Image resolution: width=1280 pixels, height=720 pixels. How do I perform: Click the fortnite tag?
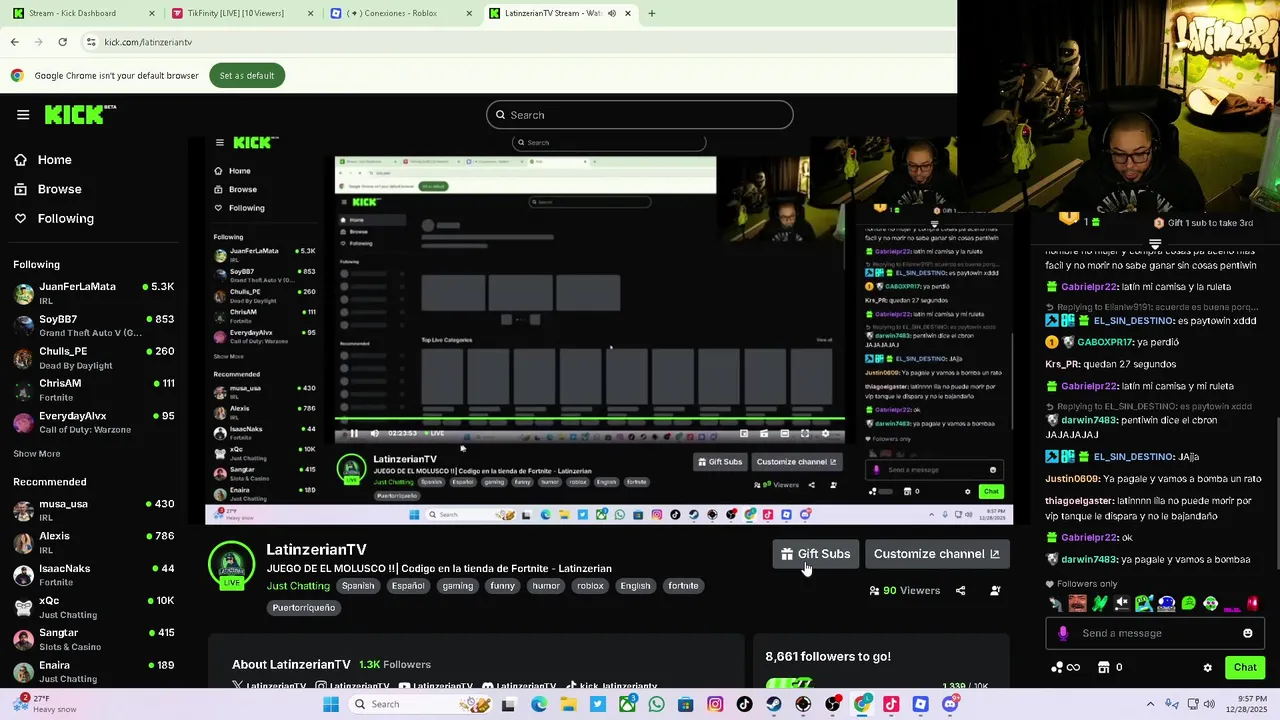click(x=684, y=586)
